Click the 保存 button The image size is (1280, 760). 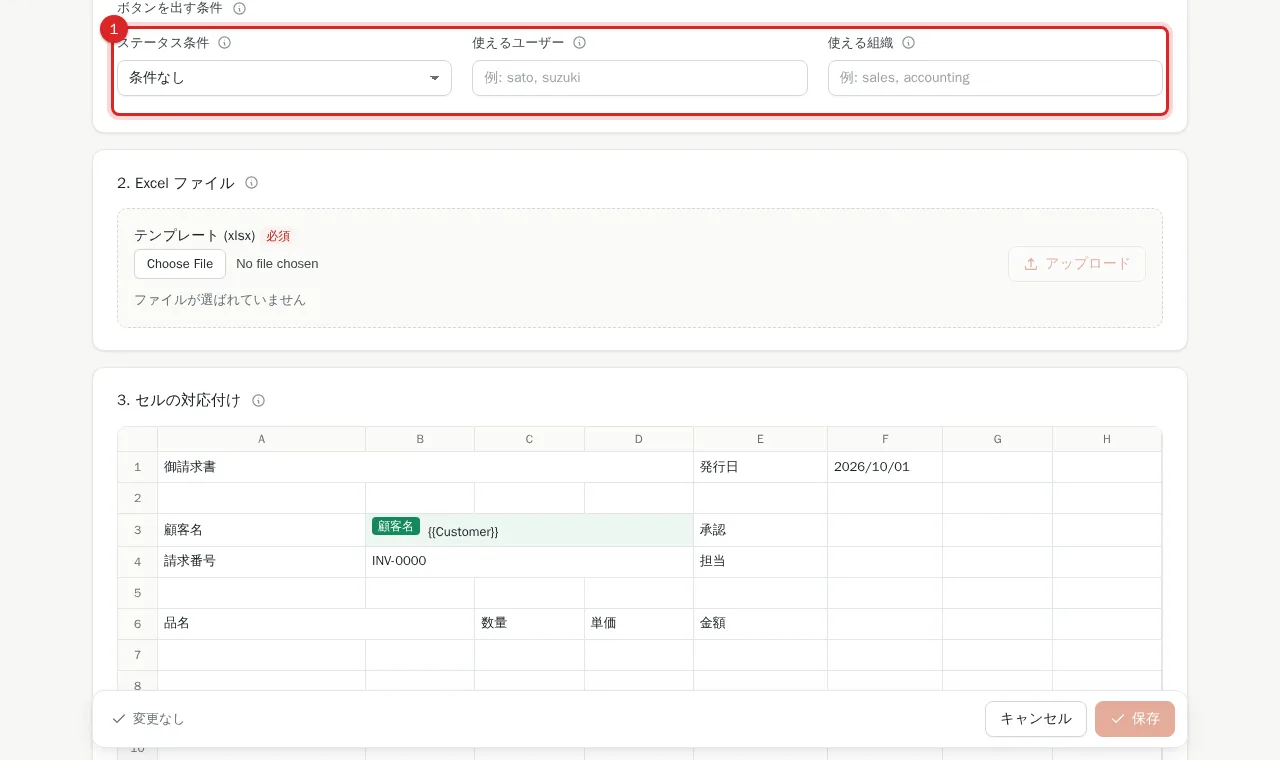[x=1135, y=719]
